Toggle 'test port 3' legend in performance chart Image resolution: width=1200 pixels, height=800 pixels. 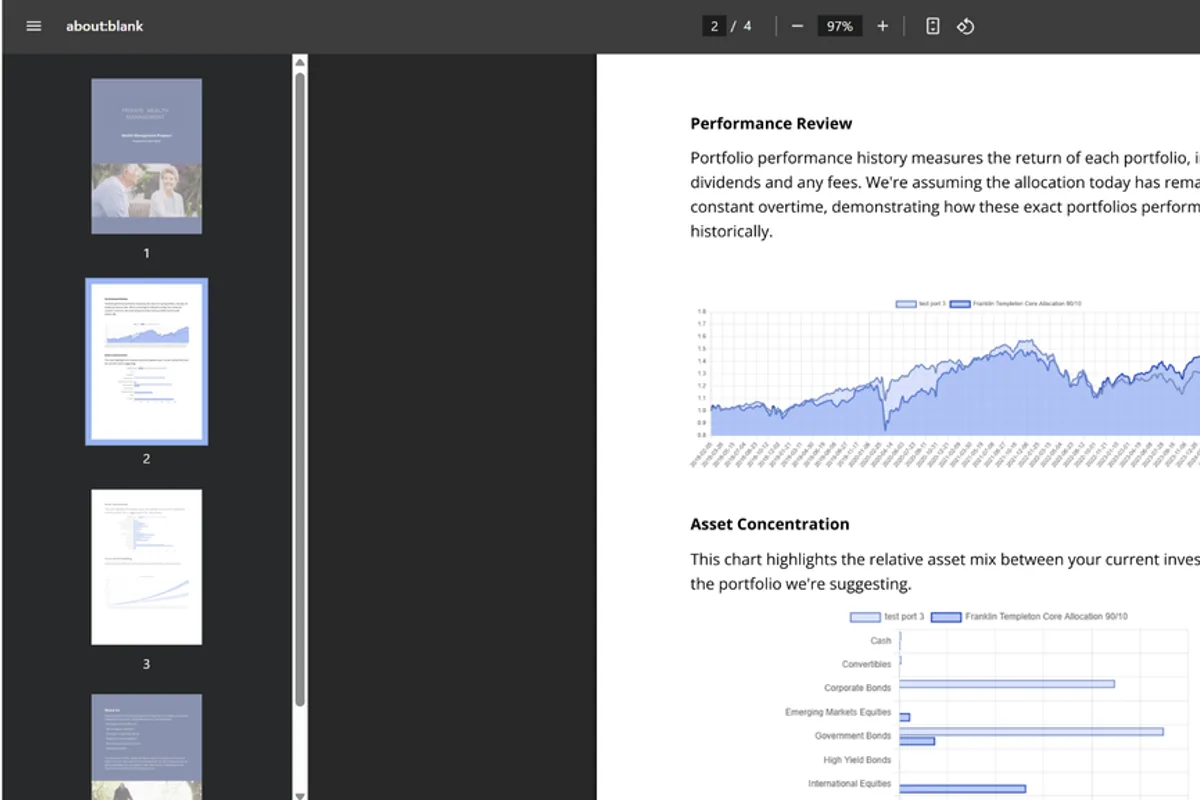(920, 303)
